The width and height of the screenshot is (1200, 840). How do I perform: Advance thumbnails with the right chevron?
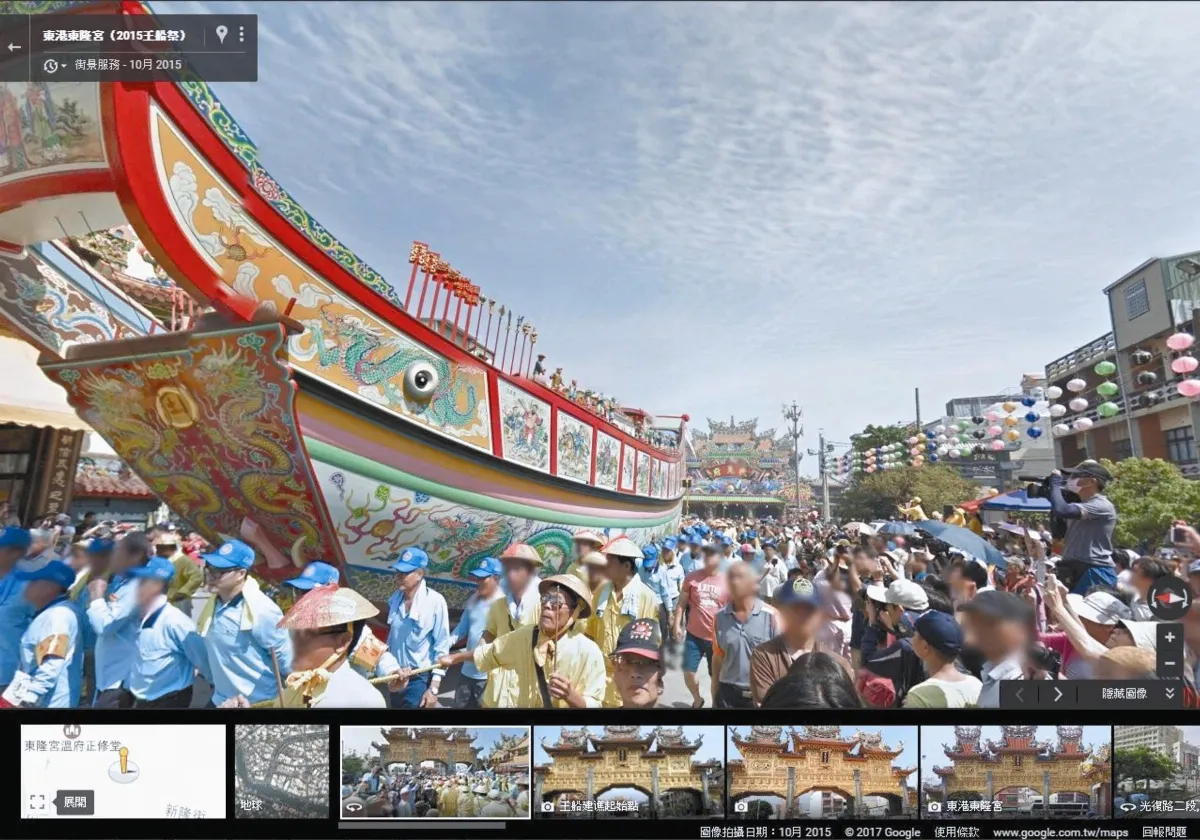1059,692
